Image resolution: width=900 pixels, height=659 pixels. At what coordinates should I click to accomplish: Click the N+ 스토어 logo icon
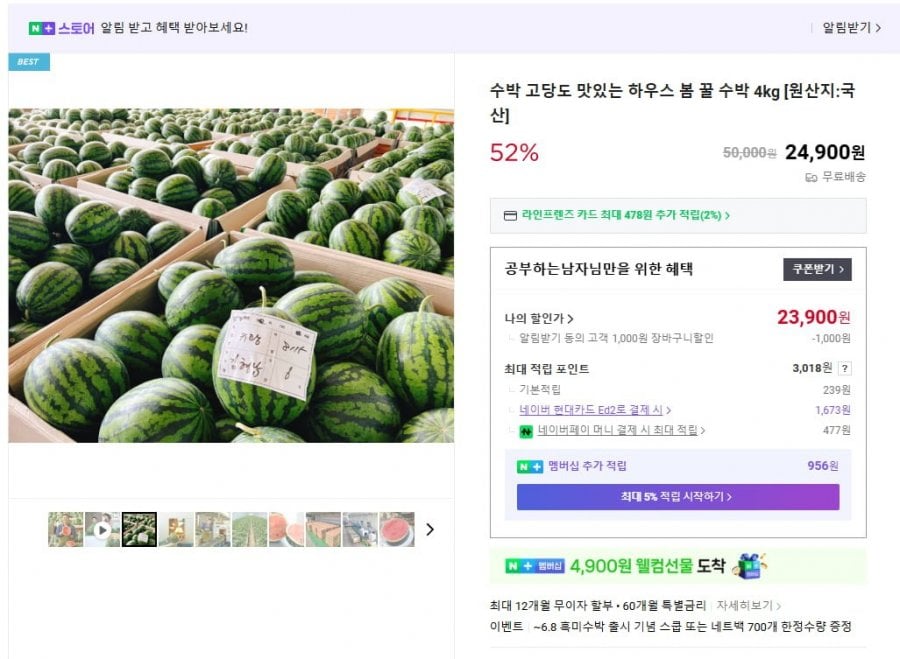point(41,28)
